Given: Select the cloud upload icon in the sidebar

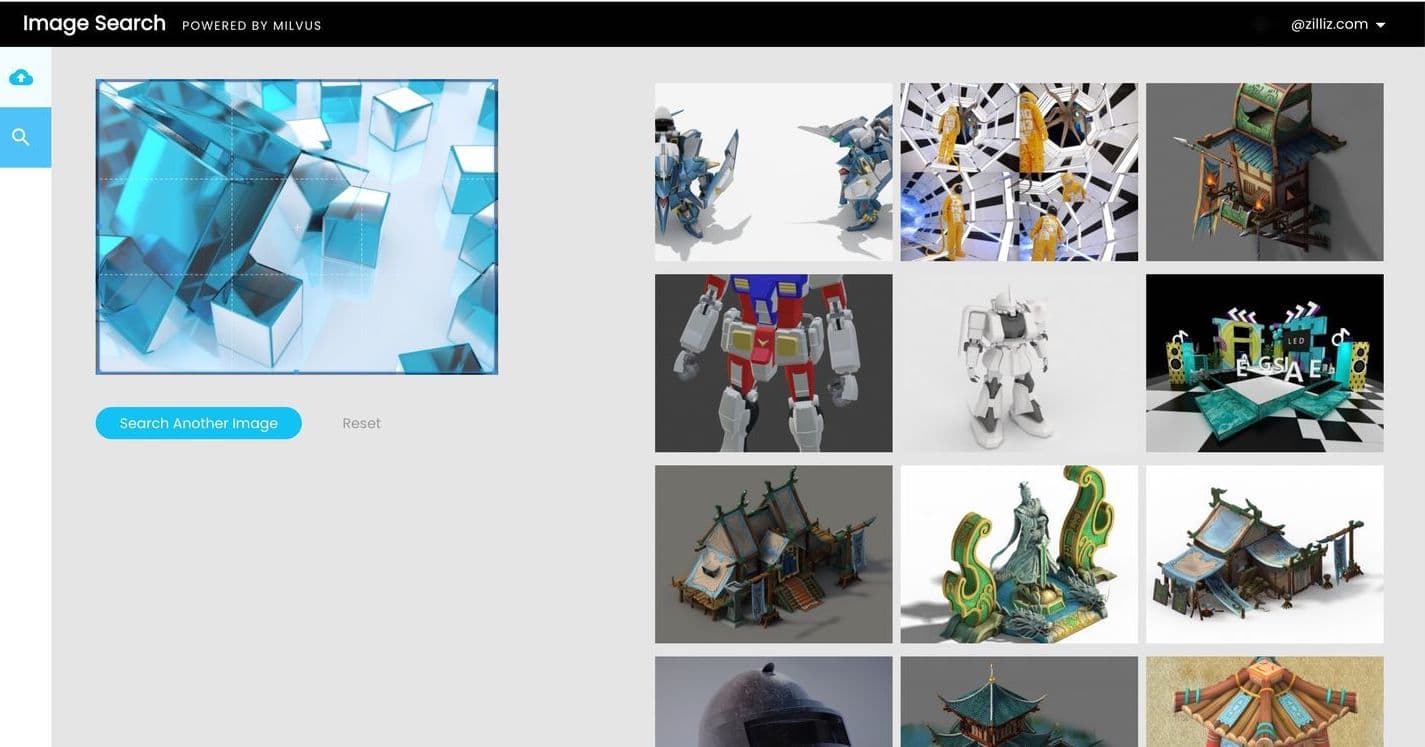Looking at the screenshot, I should tap(22, 76).
